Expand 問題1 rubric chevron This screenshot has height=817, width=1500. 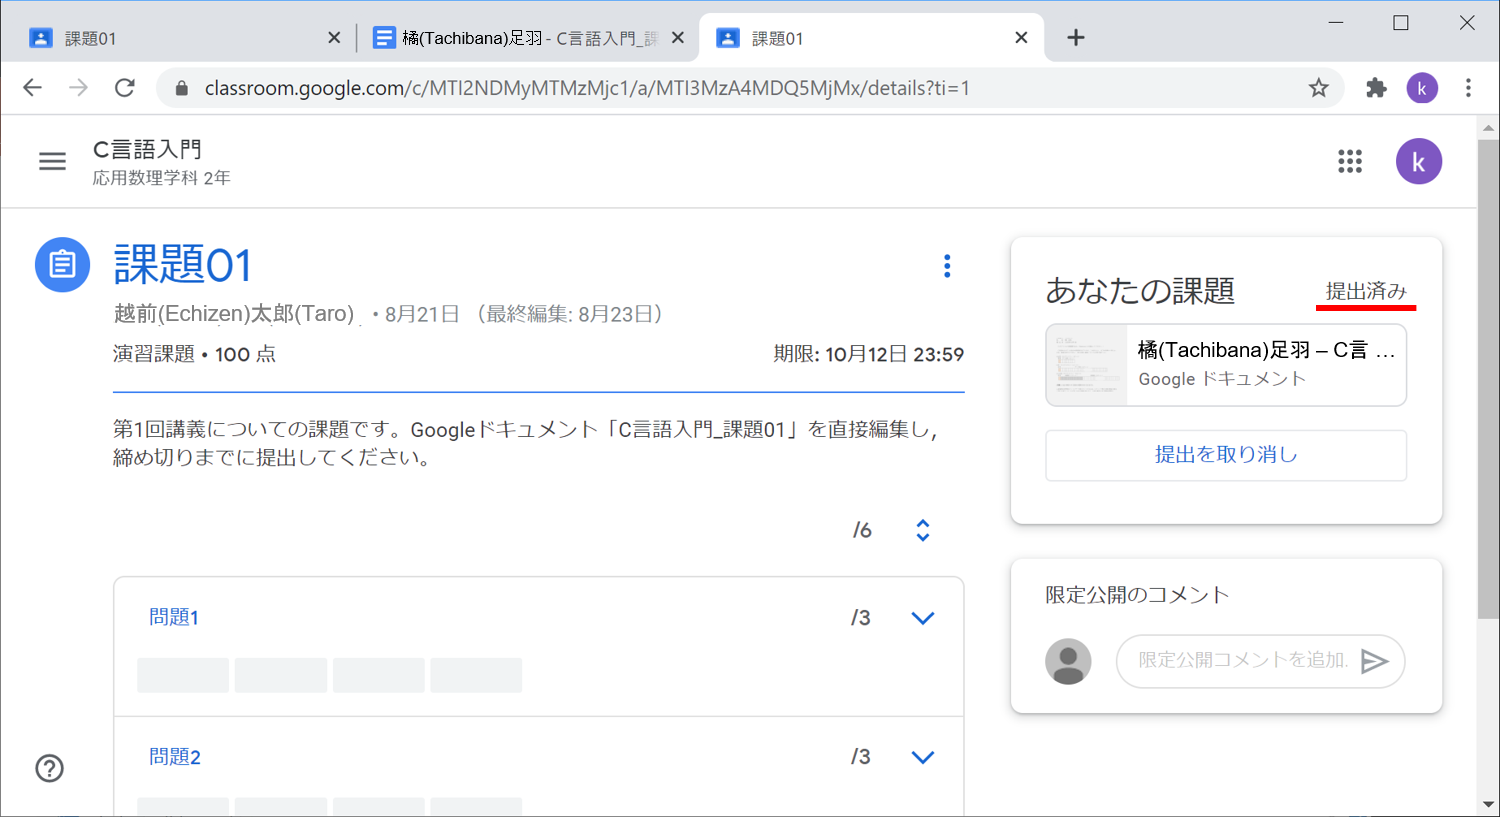tap(923, 618)
